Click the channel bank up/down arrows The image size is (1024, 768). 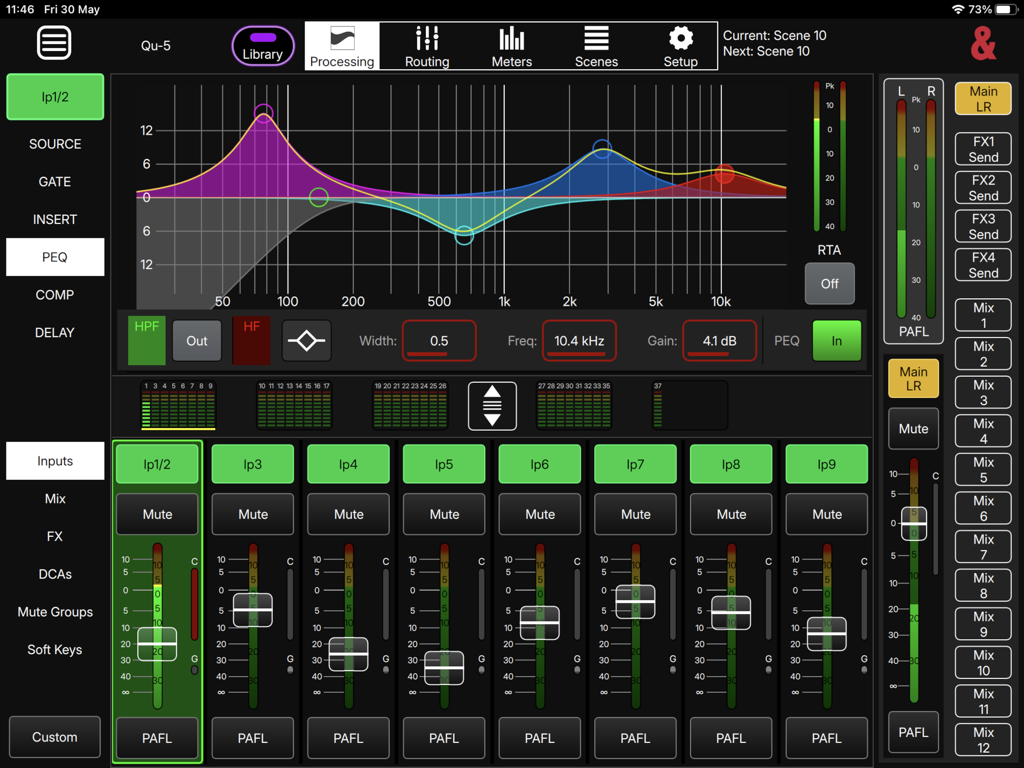(492, 406)
